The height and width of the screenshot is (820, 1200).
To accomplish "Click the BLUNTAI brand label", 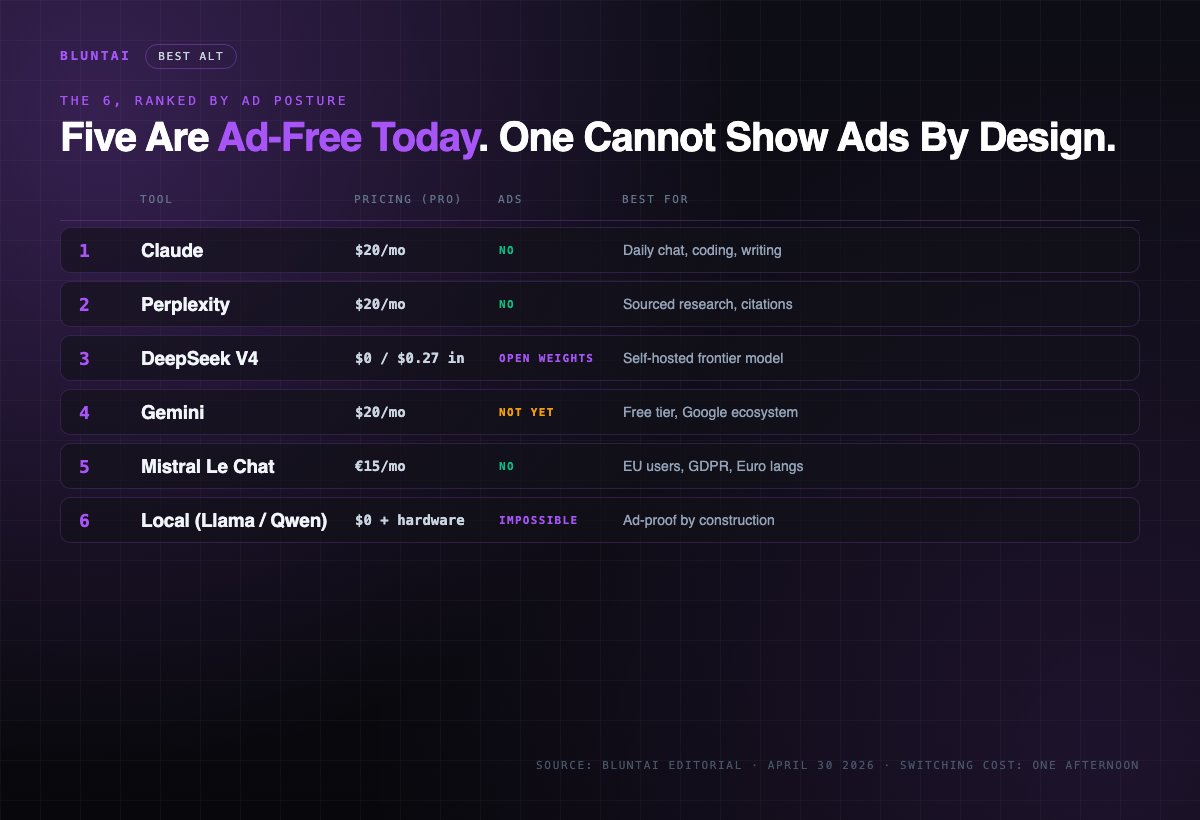I will click(95, 56).
